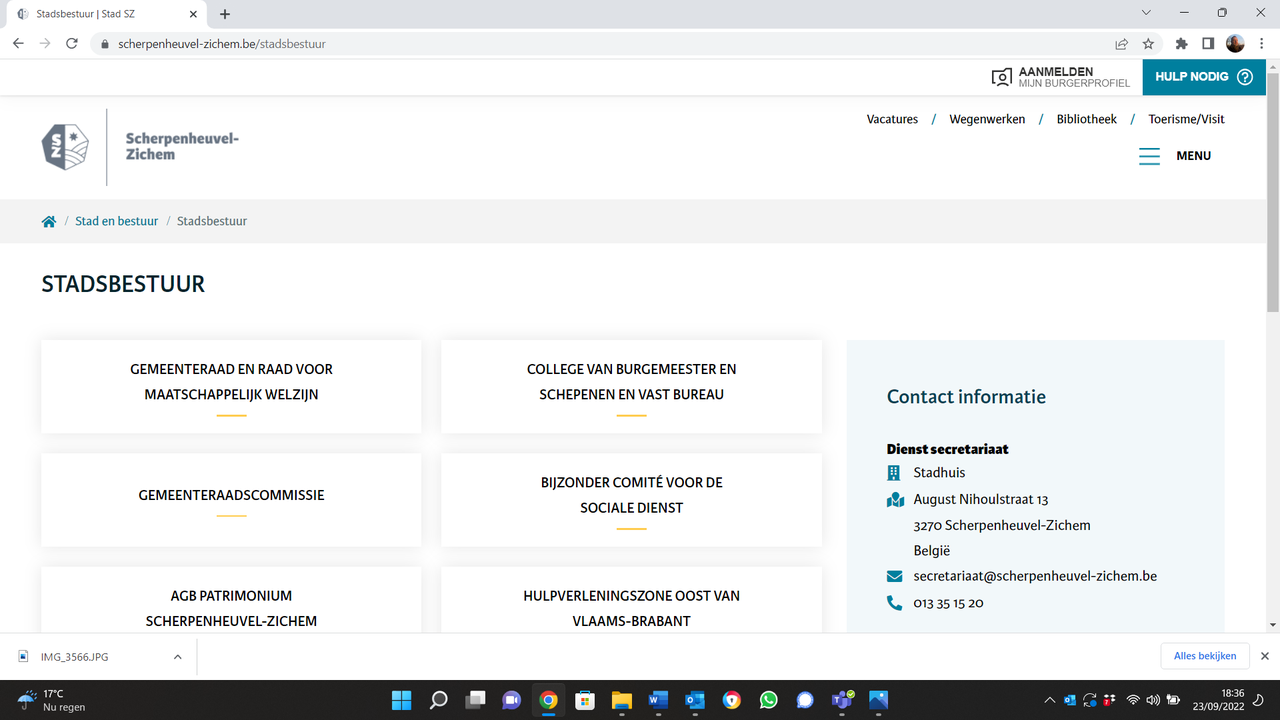The width and height of the screenshot is (1280, 720).
Task: Toggle the browser side panel icon
Action: tap(1208, 44)
